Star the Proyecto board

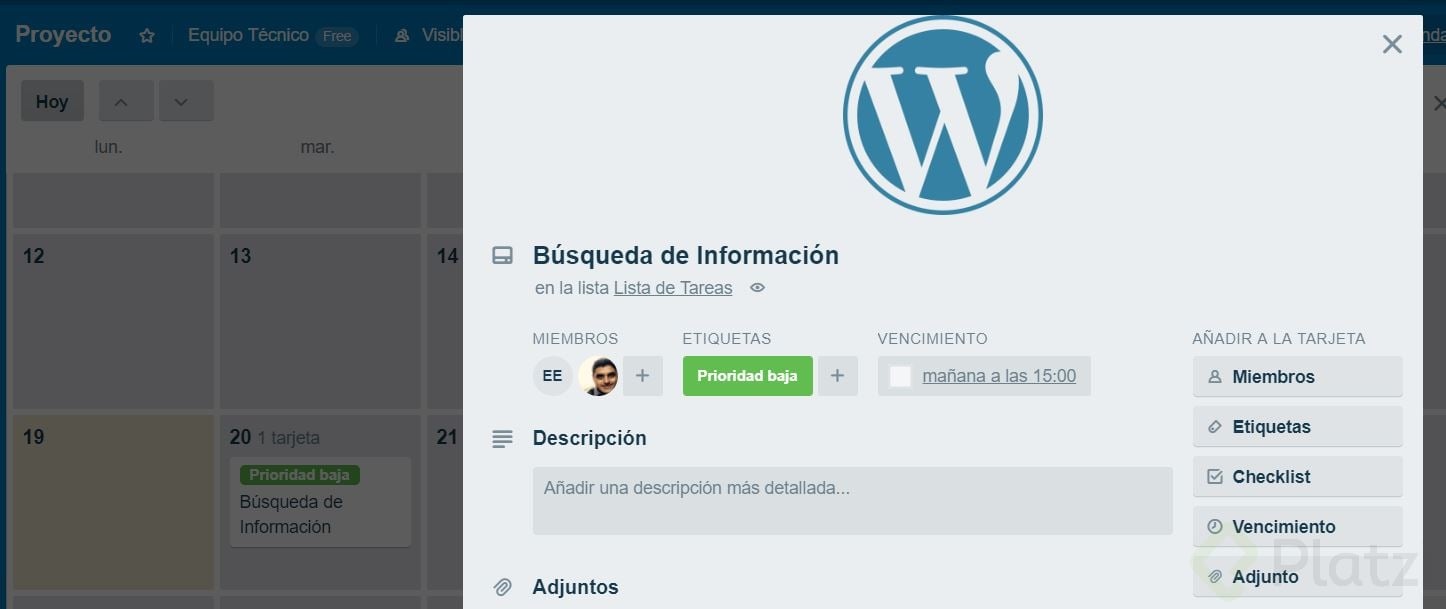[147, 36]
